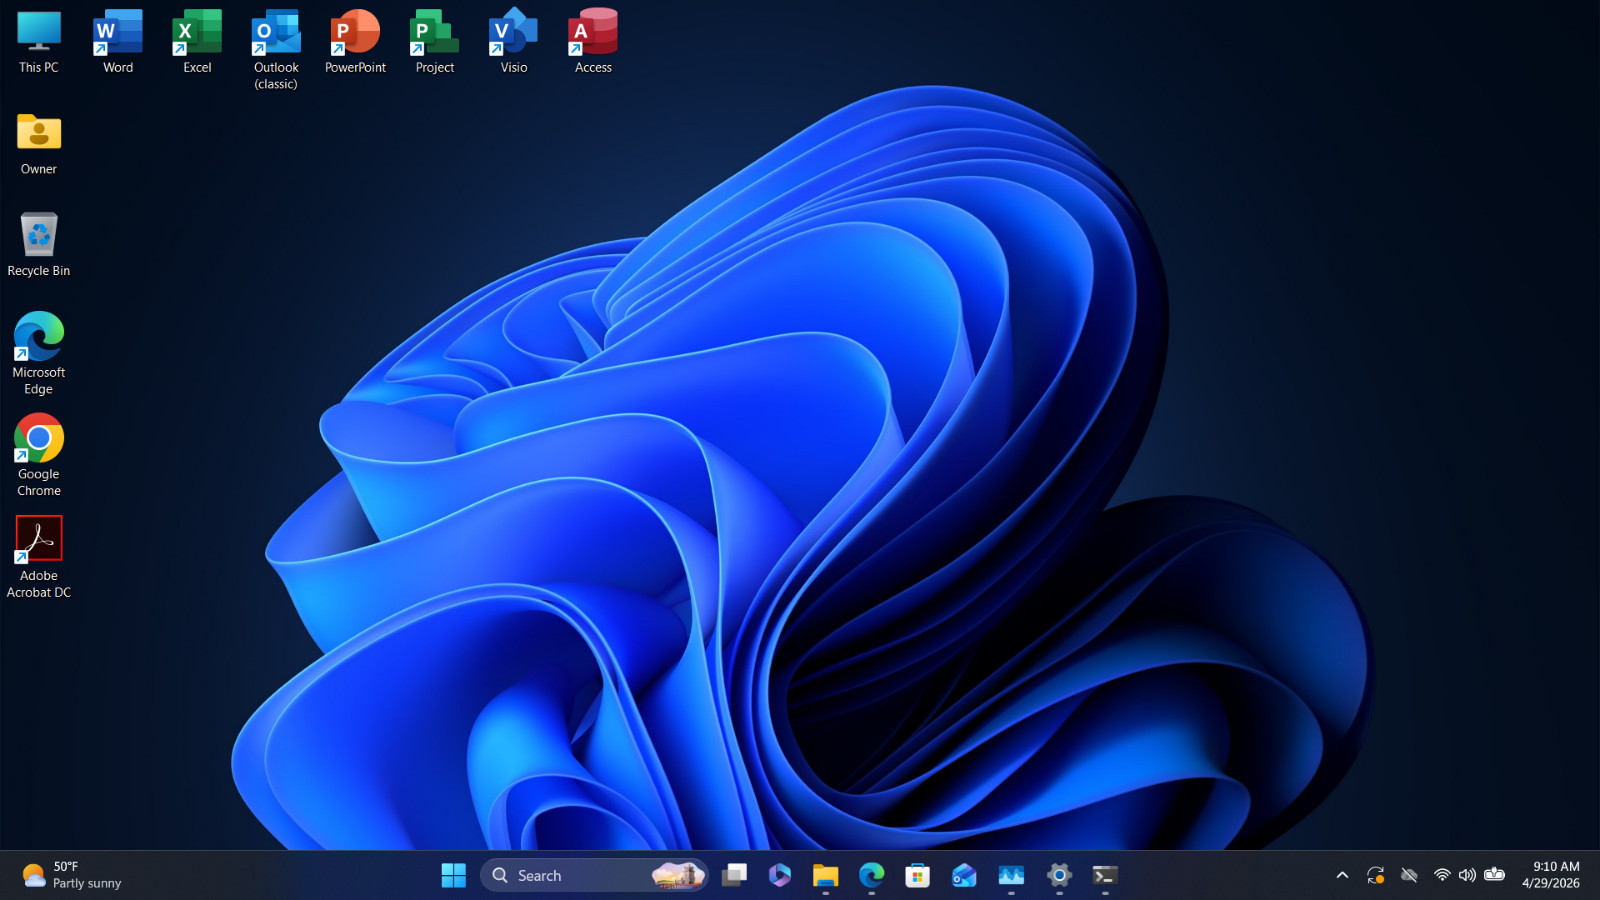The image size is (1600, 900).
Task: Open the Partly sunny weather widget
Action: [x=72, y=876]
